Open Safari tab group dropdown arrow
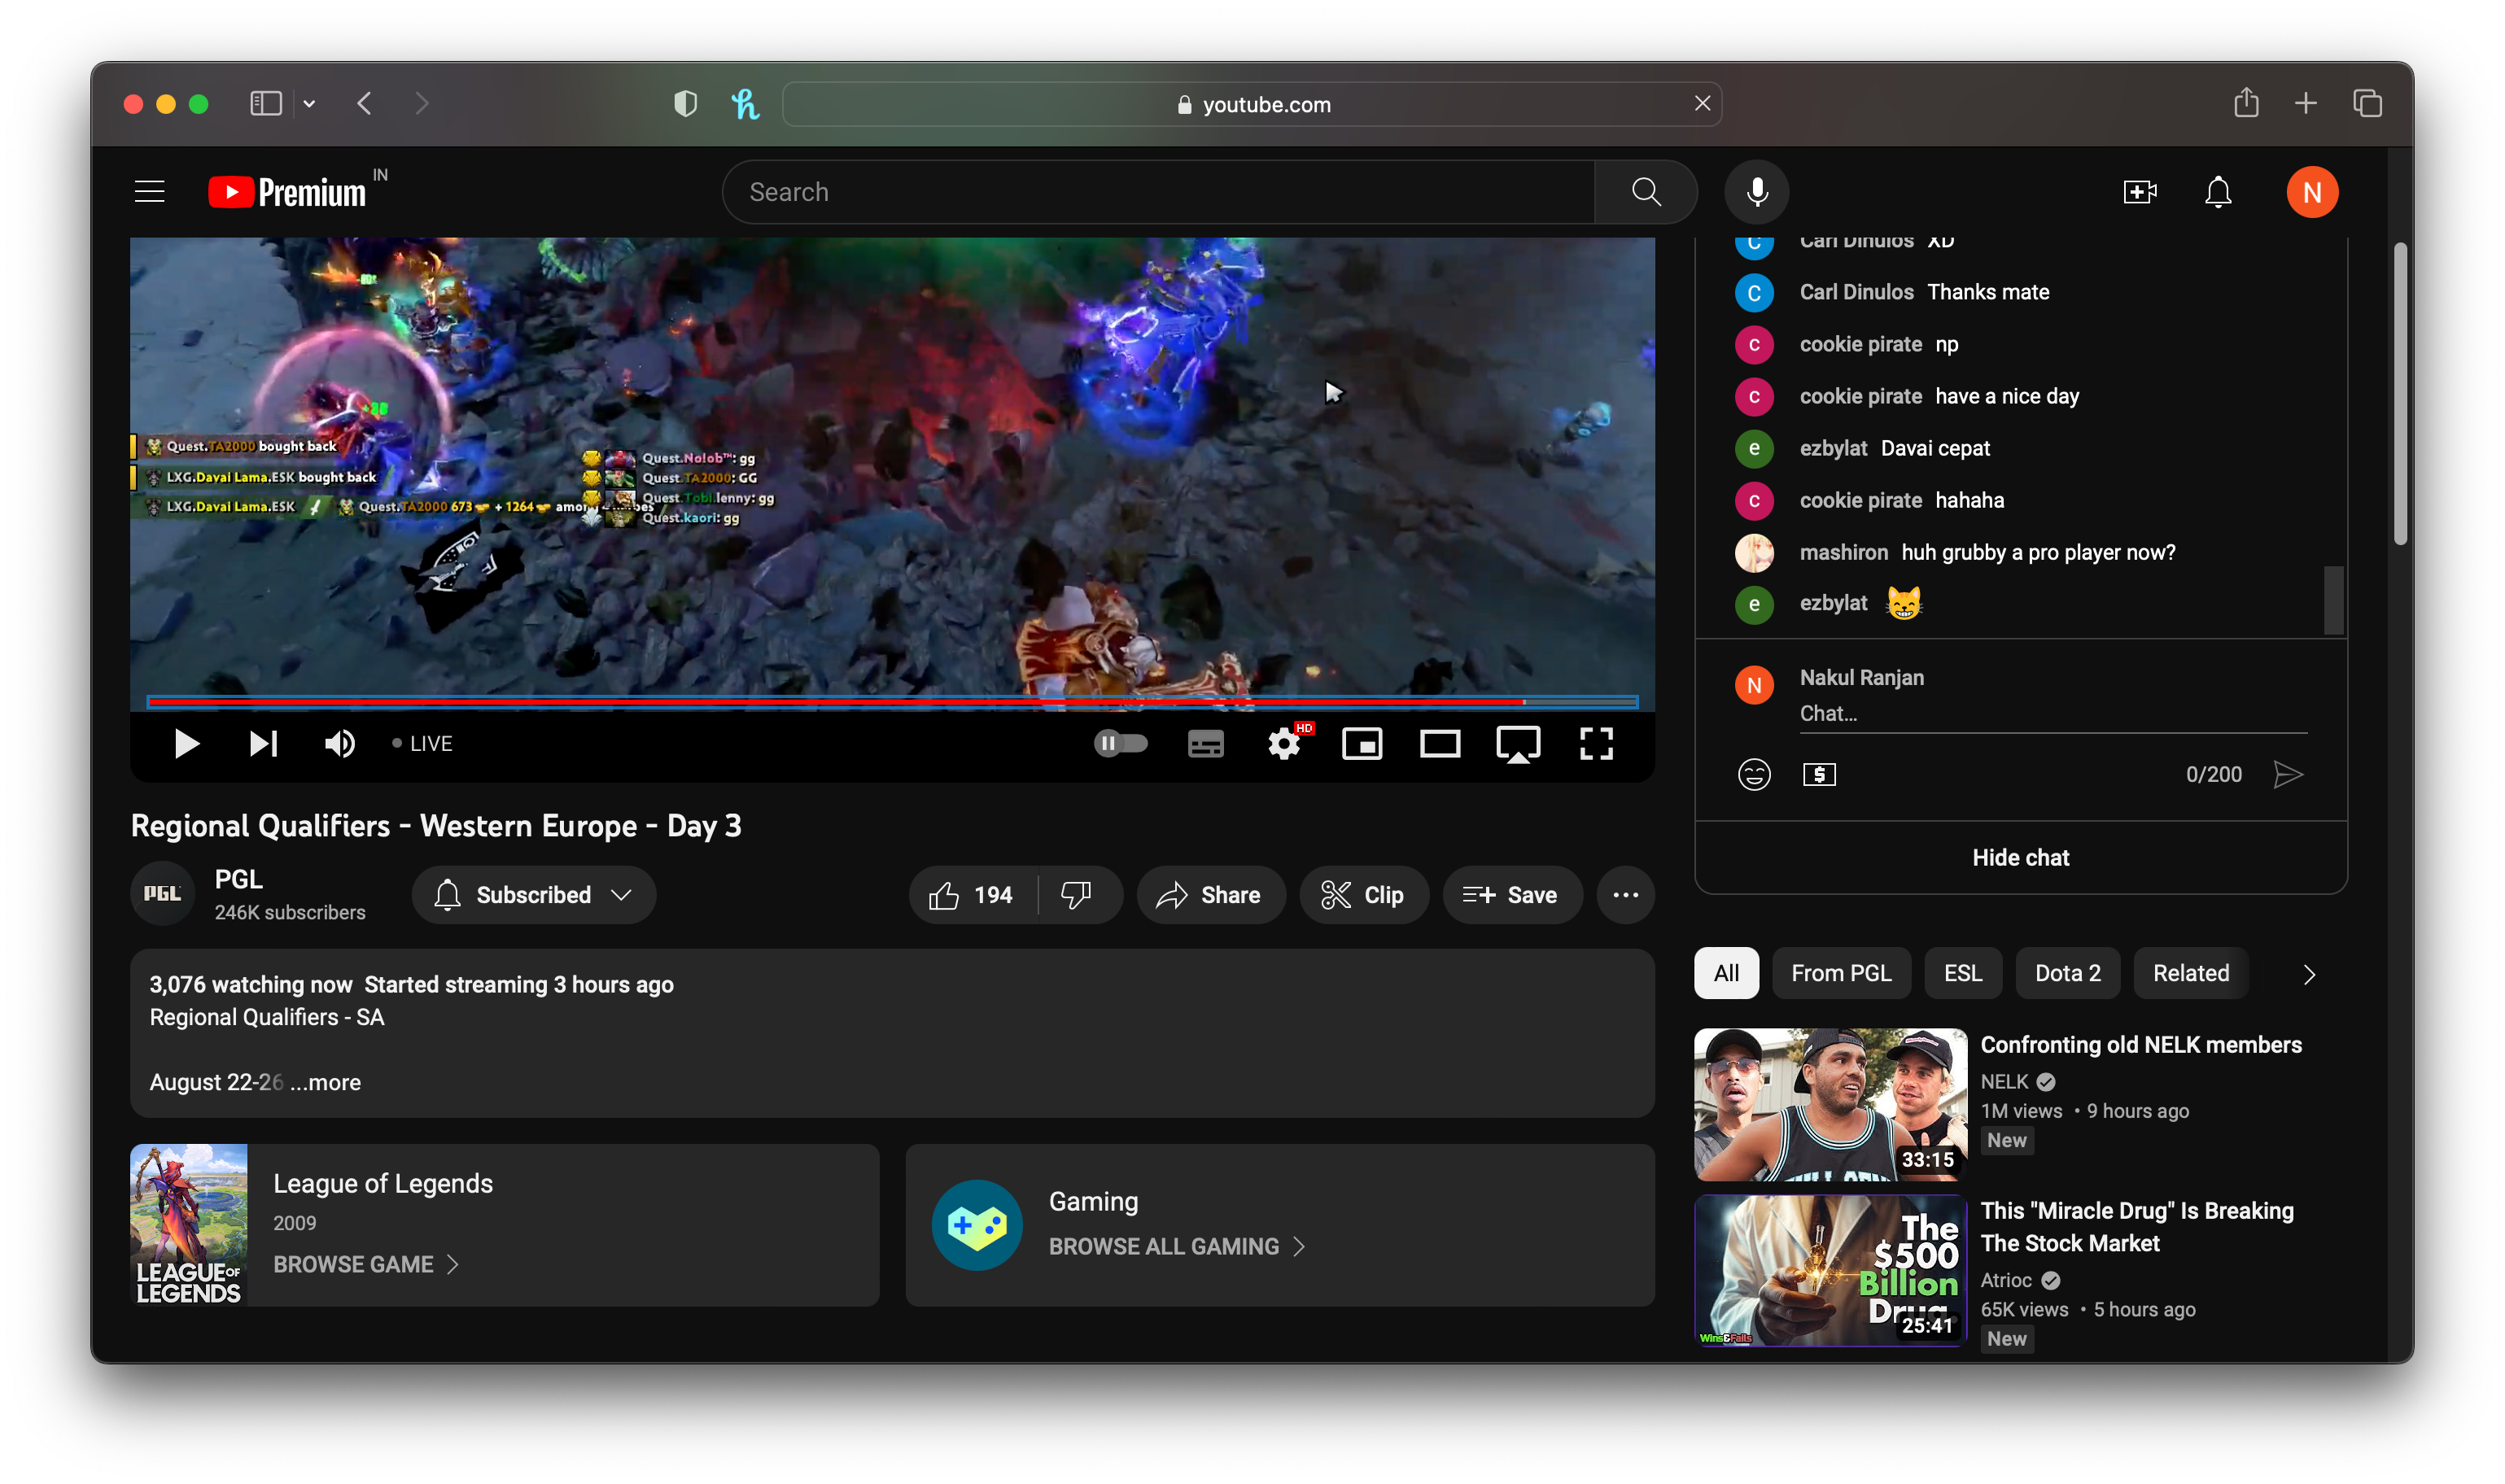Screen dimensions: 2505x1484 tap(309, 103)
